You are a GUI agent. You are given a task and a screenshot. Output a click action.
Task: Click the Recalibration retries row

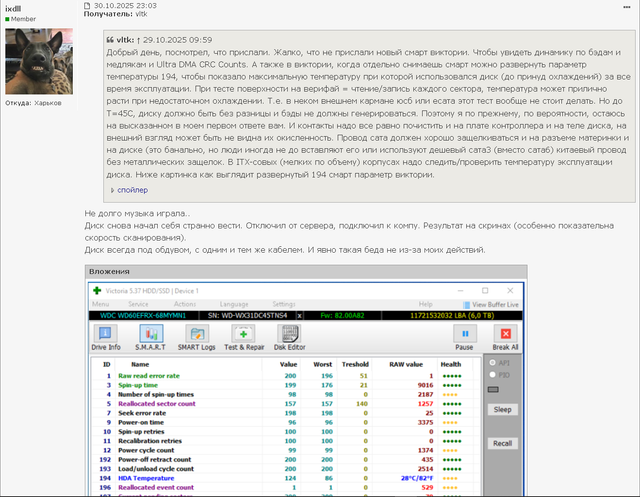point(286,441)
